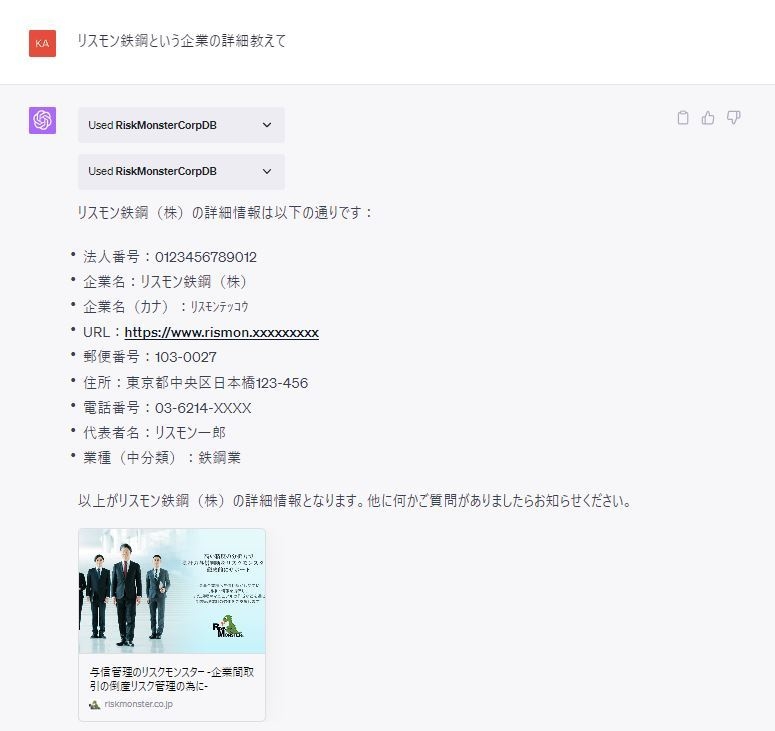
Task: Expand the first Used RiskMonsterCorpDB dropdown
Action: (181, 125)
